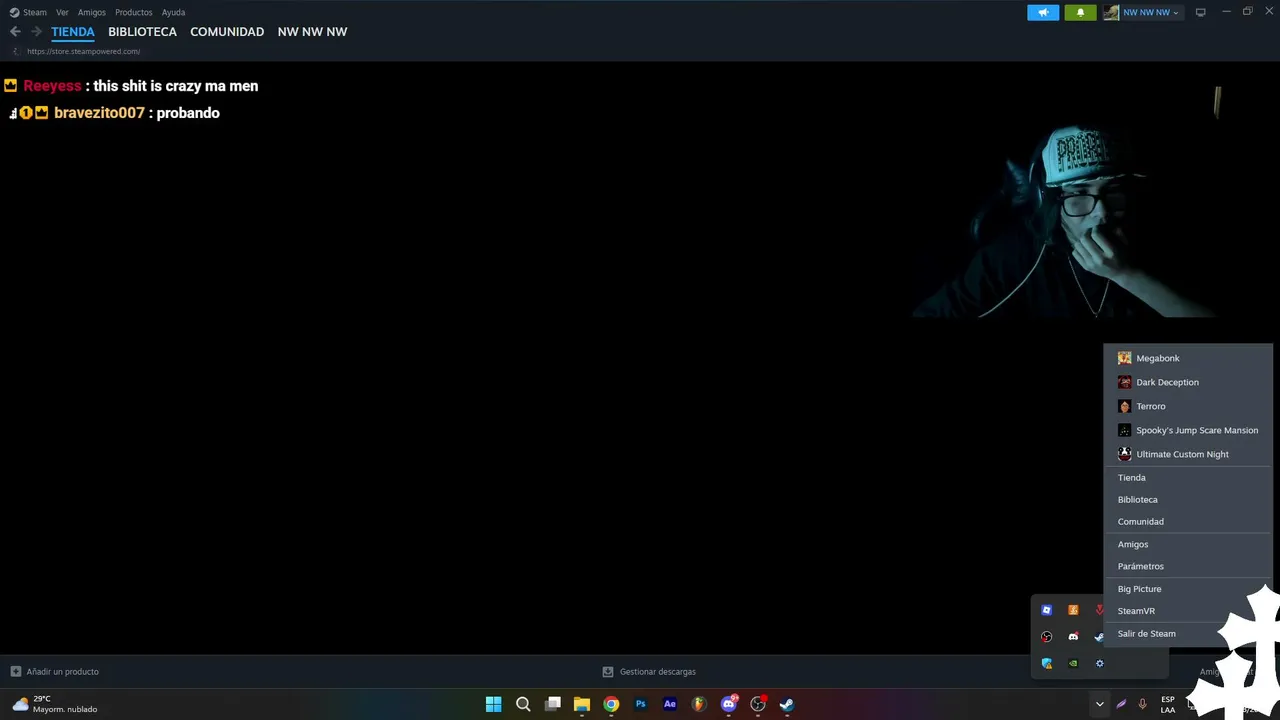This screenshot has width=1280, height=720.
Task: Click the Terroro game icon
Action: pos(1125,406)
